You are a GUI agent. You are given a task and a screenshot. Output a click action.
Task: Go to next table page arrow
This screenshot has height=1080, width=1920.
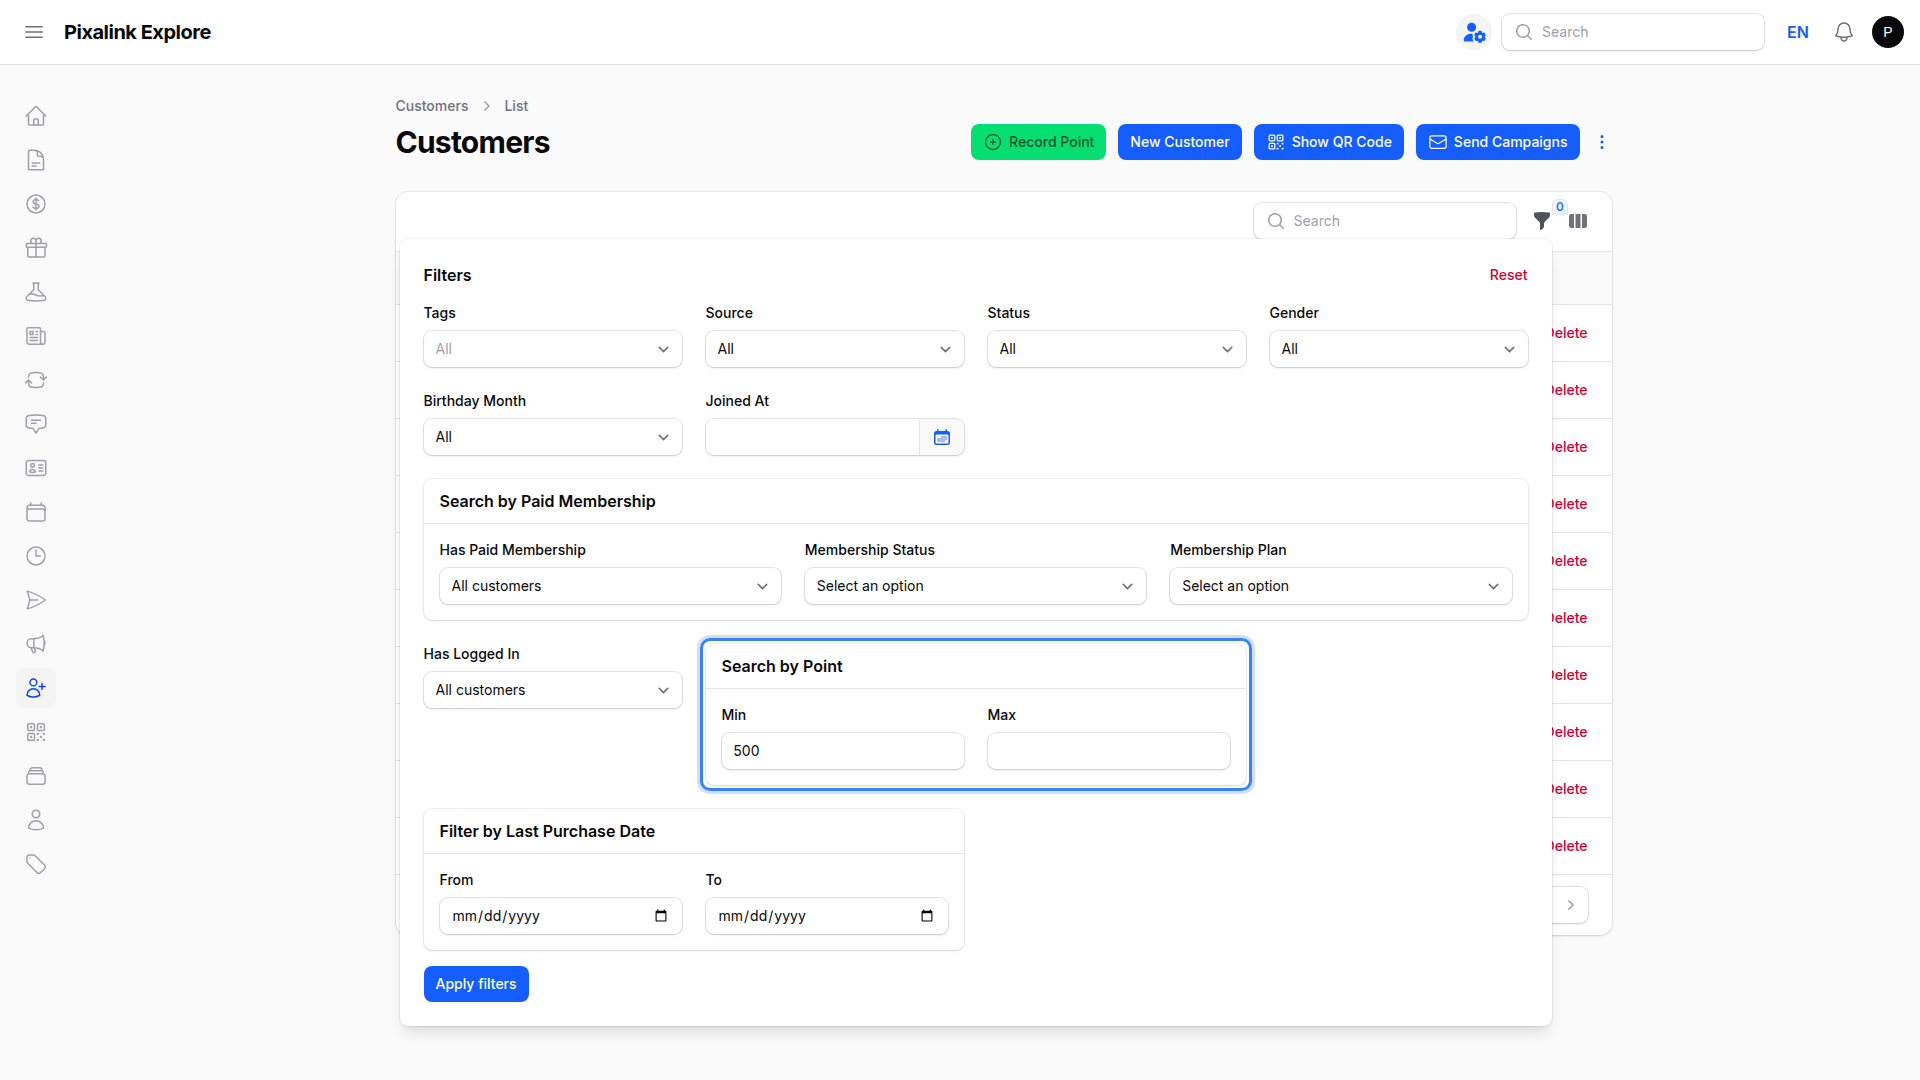click(x=1571, y=905)
